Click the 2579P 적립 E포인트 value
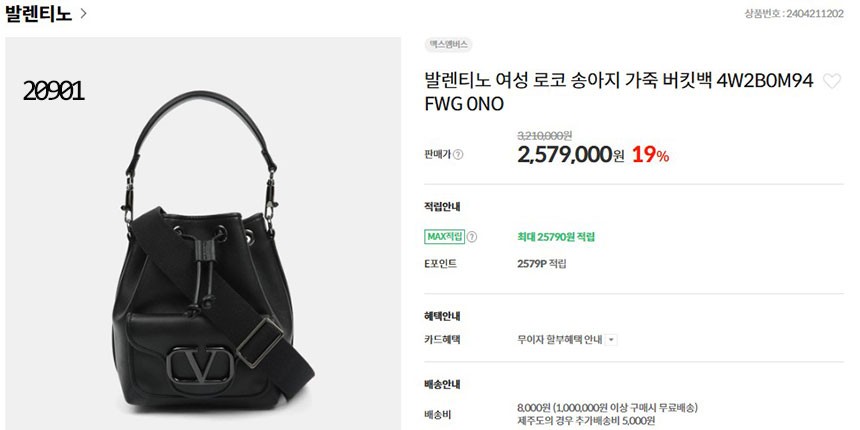Viewport: 860px width, 430px height. click(542, 264)
